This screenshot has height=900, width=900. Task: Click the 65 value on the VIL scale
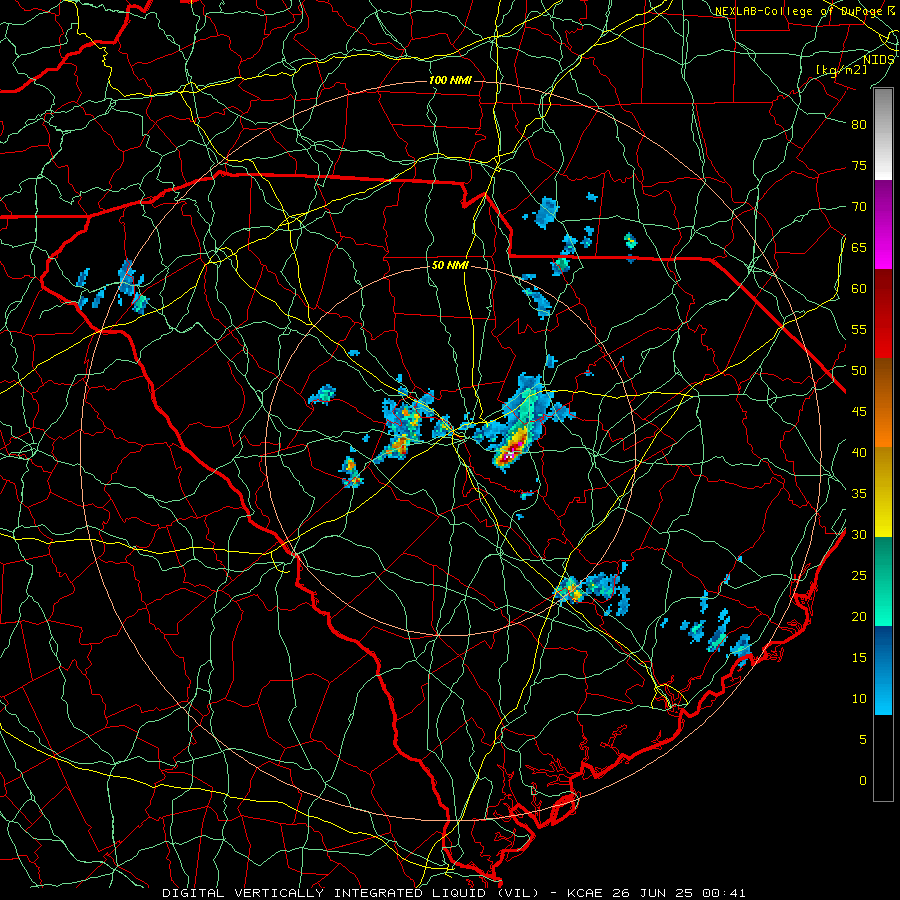(x=859, y=247)
